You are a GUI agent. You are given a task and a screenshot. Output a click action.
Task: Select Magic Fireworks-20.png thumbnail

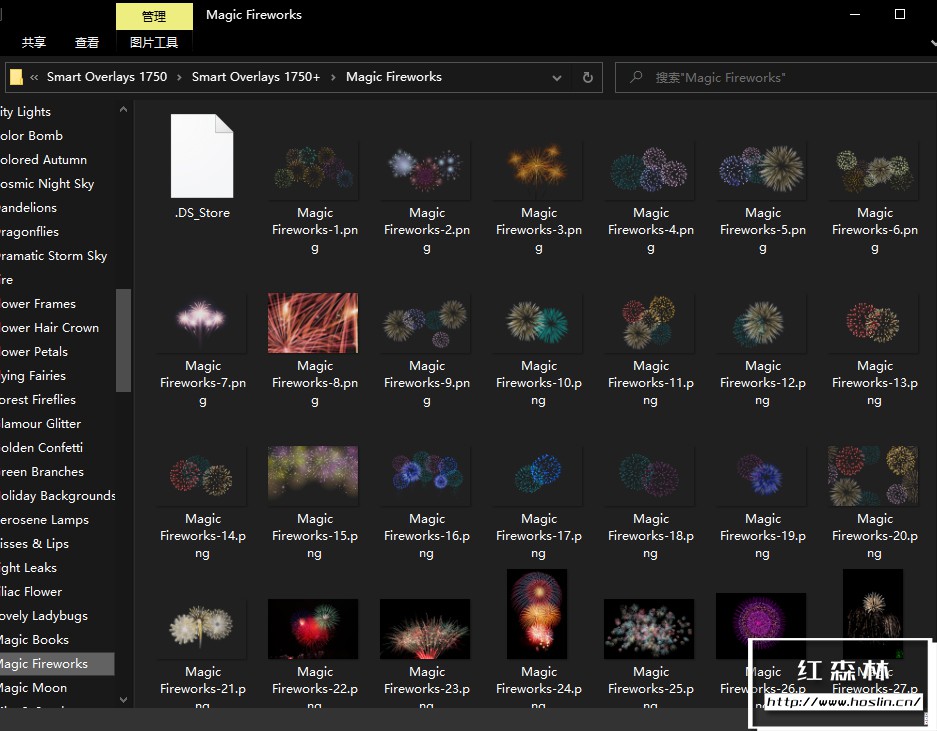click(x=874, y=476)
